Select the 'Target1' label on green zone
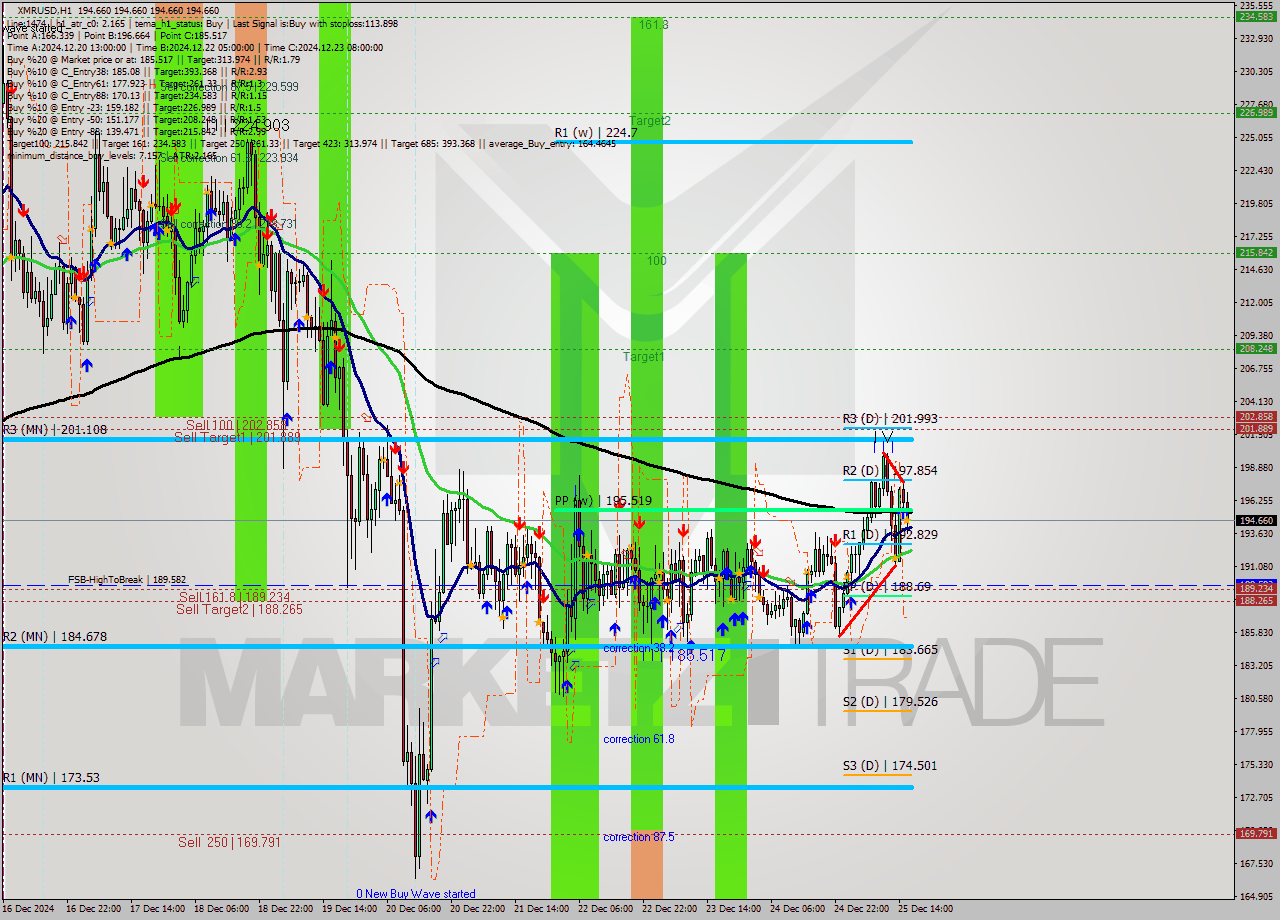Image resolution: width=1280 pixels, height=920 pixels. 643,357
